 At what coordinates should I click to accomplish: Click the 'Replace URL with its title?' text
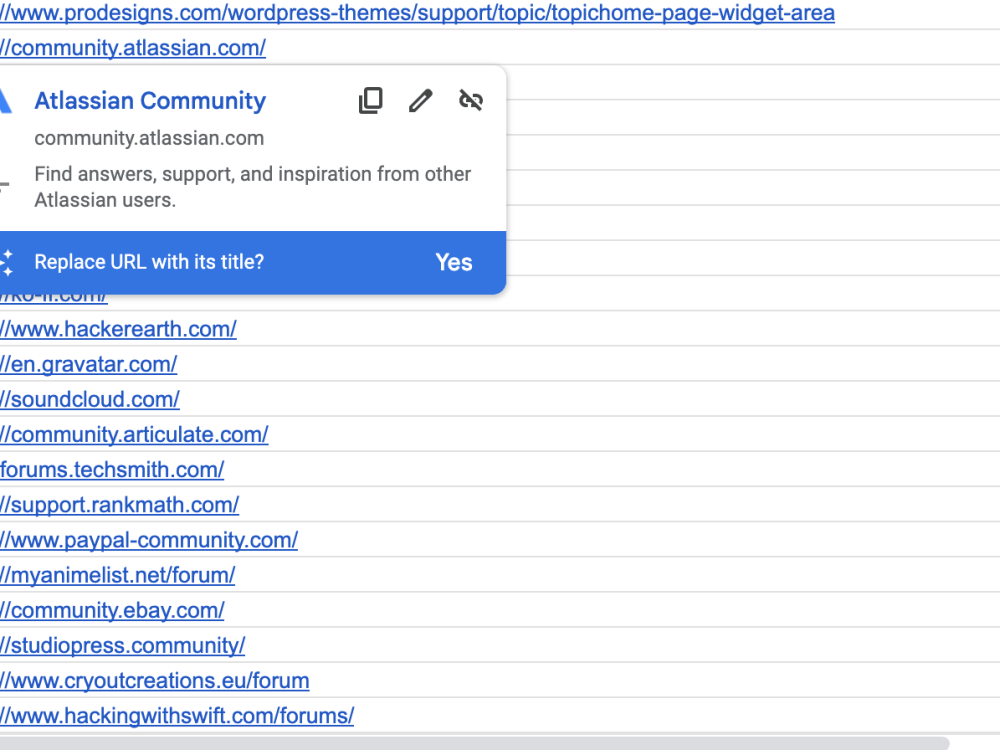(149, 262)
